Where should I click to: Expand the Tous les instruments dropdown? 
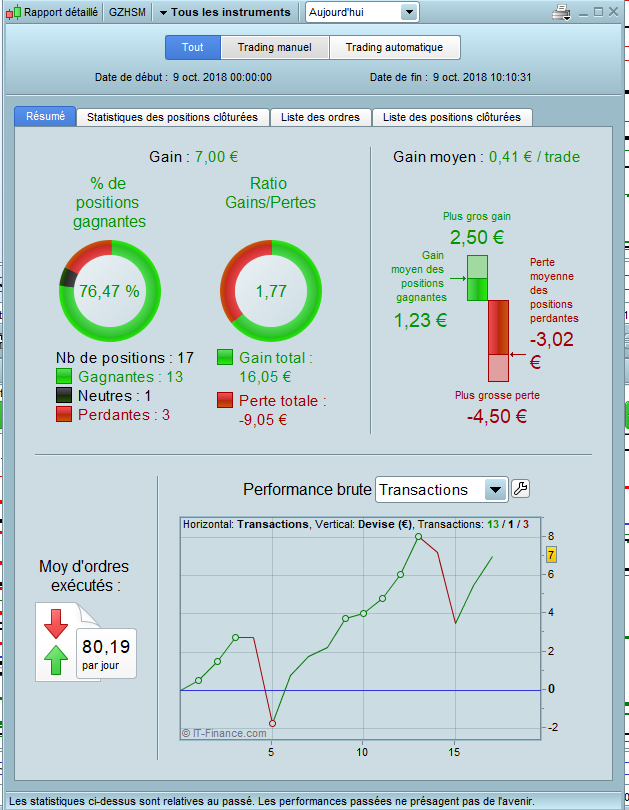pos(225,12)
